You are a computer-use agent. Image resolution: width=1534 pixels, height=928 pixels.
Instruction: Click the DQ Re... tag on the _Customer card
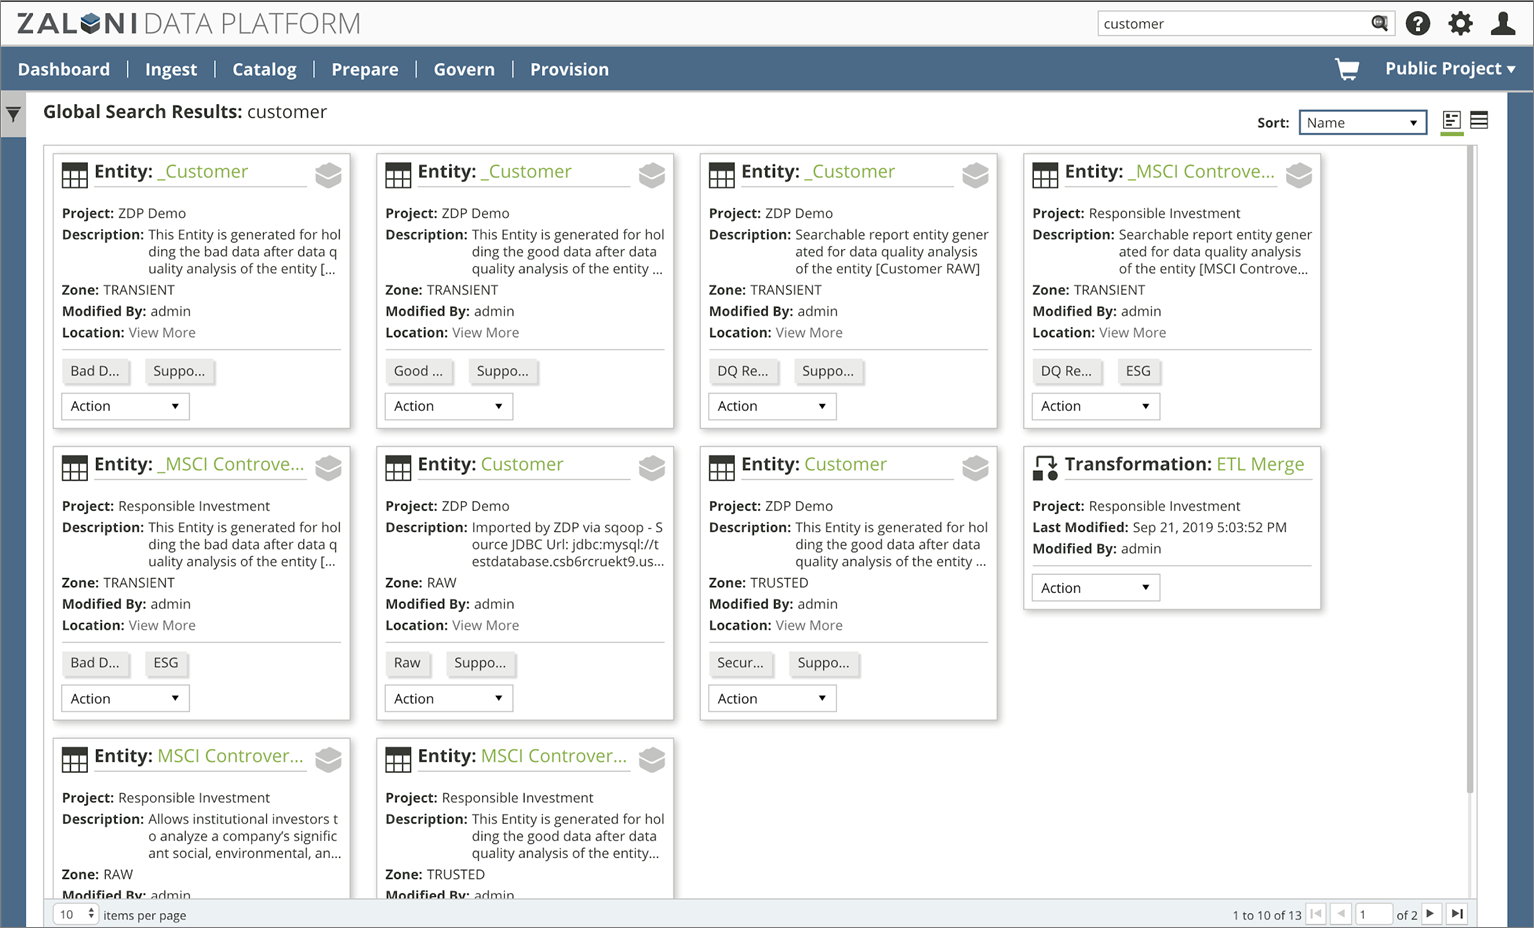(742, 371)
